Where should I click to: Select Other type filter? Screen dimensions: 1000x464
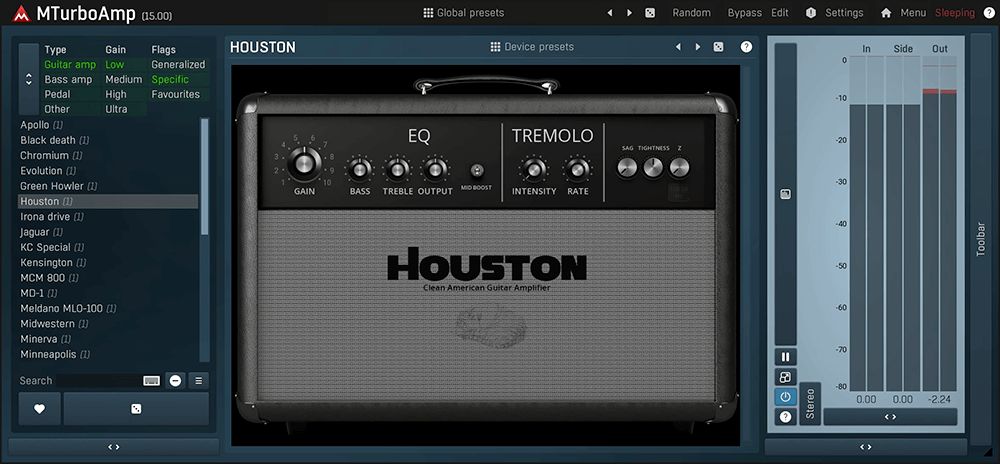point(57,109)
